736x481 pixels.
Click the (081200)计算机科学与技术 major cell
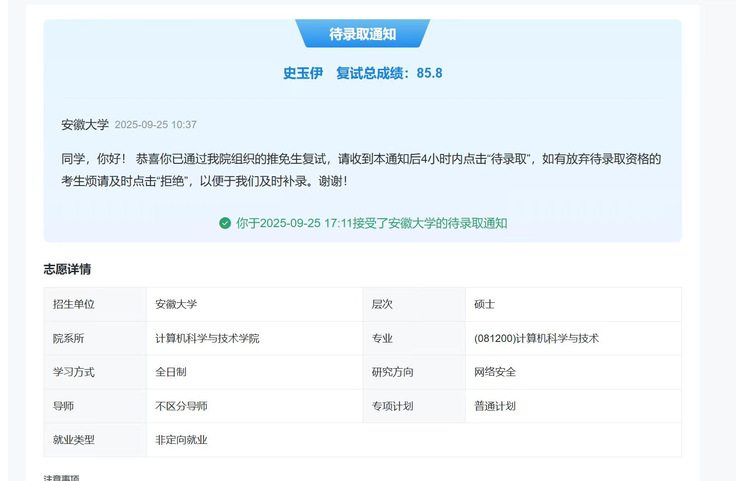pos(536,338)
